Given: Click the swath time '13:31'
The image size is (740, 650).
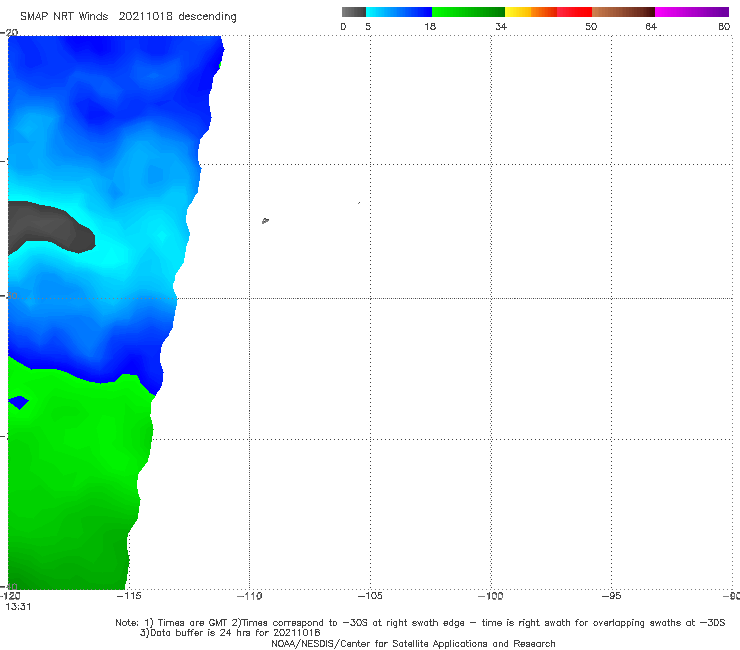Looking at the screenshot, I should coord(18,607).
